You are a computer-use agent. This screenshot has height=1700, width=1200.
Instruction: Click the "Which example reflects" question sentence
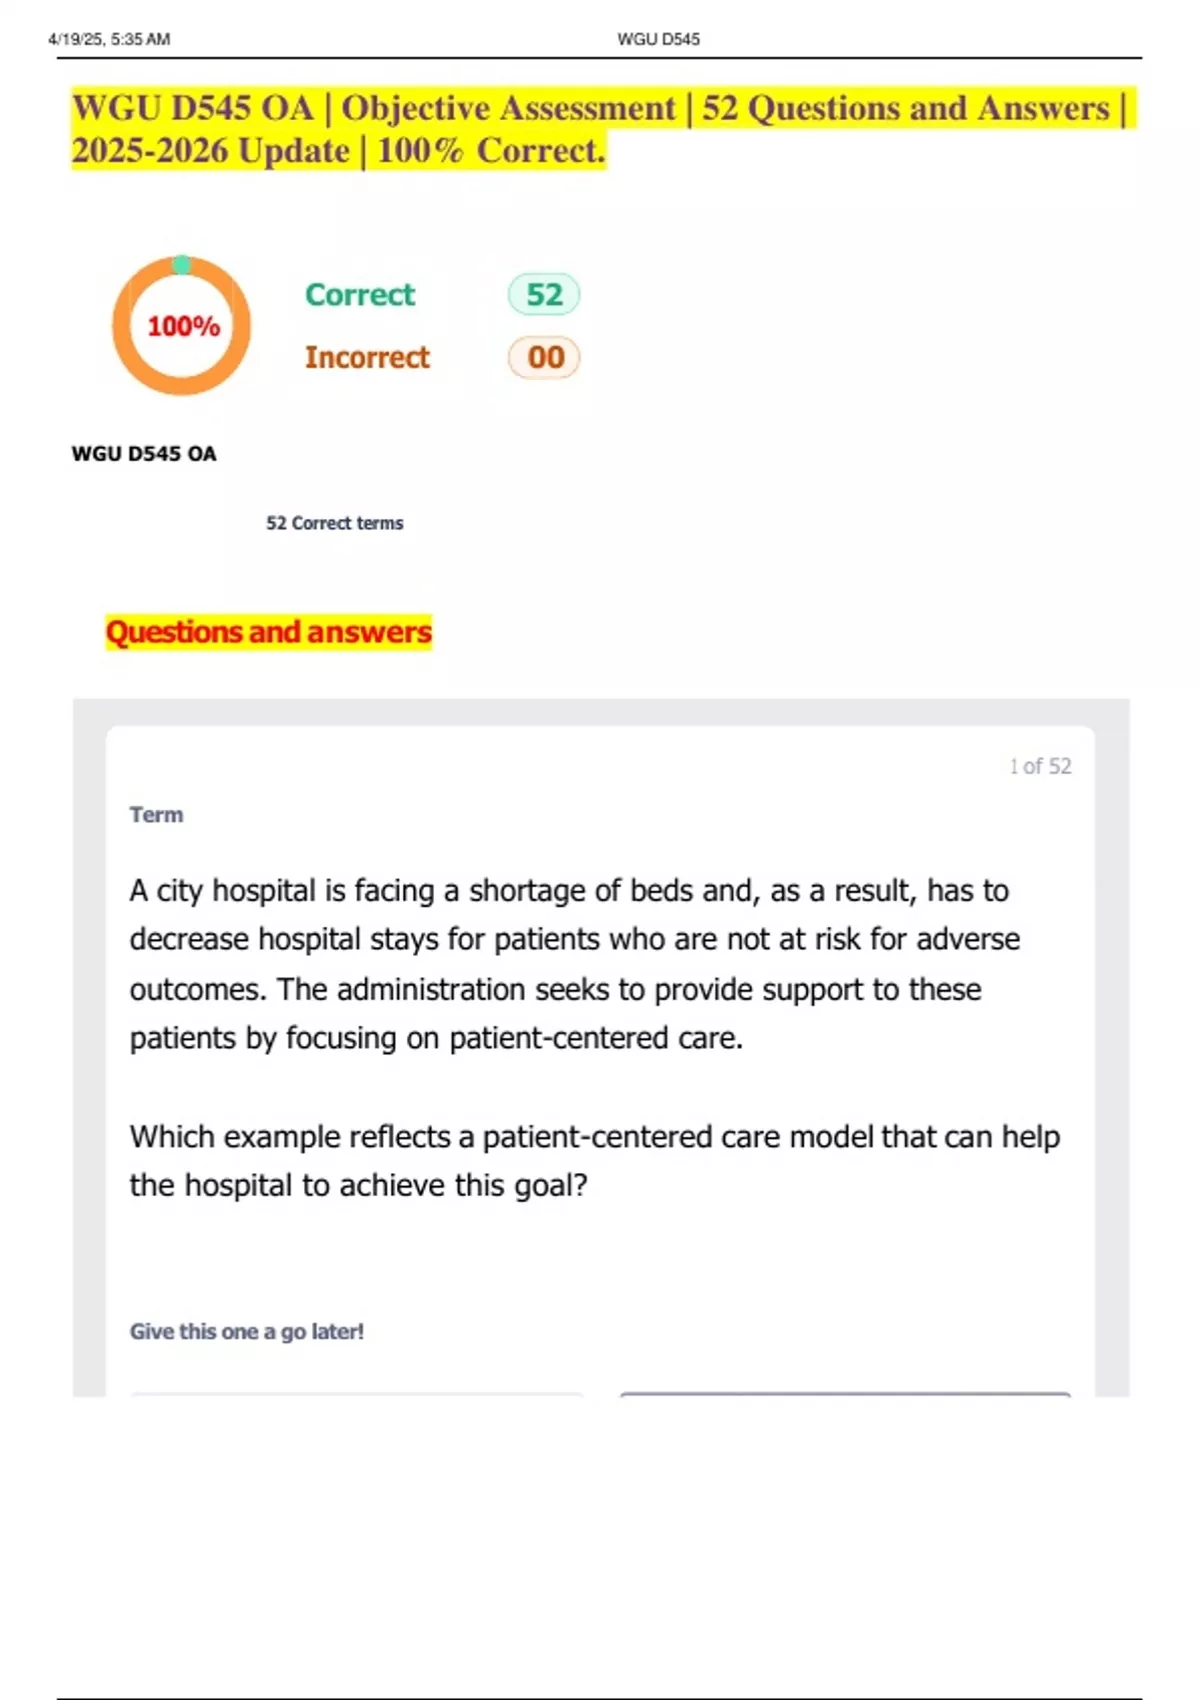pyautogui.click(x=594, y=1161)
